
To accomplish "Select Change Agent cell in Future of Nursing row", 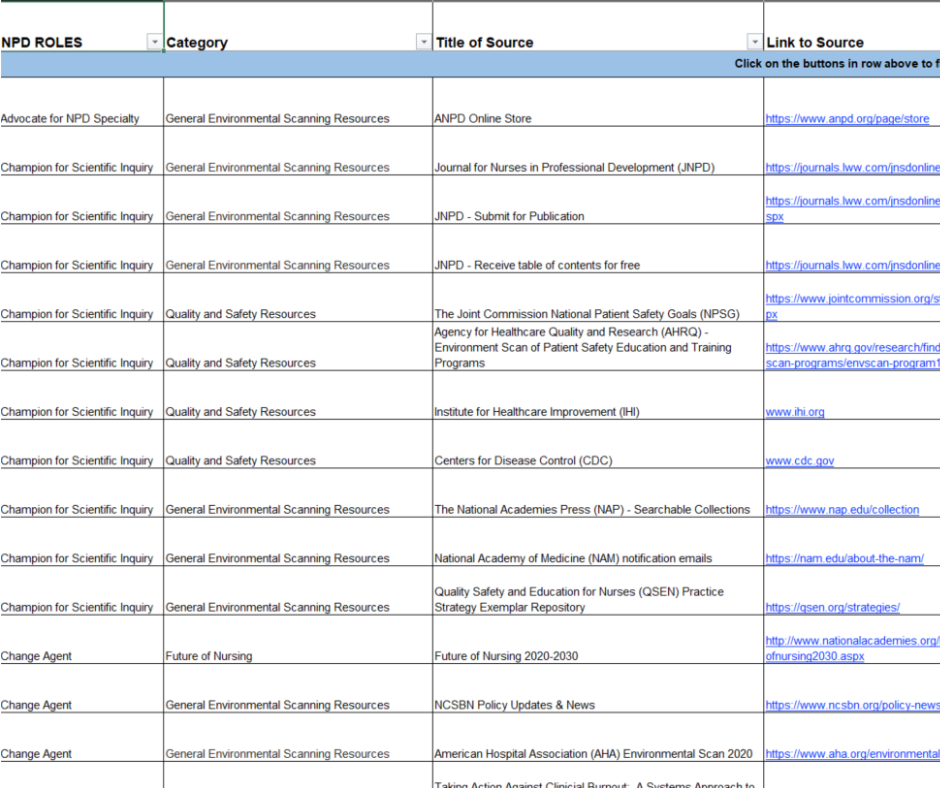I will 82,640.
